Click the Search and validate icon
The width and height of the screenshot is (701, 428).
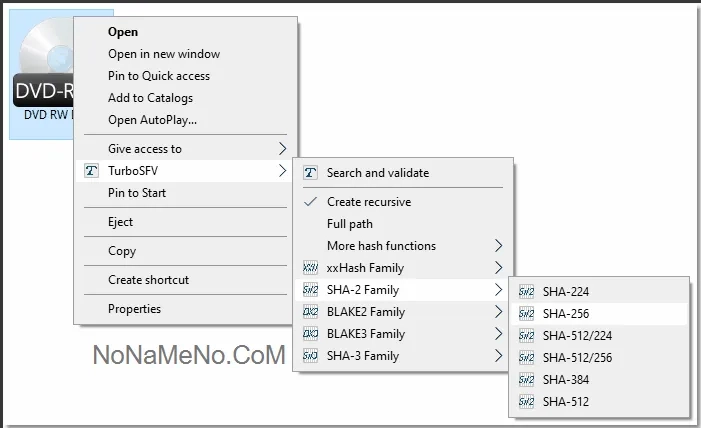[310, 173]
